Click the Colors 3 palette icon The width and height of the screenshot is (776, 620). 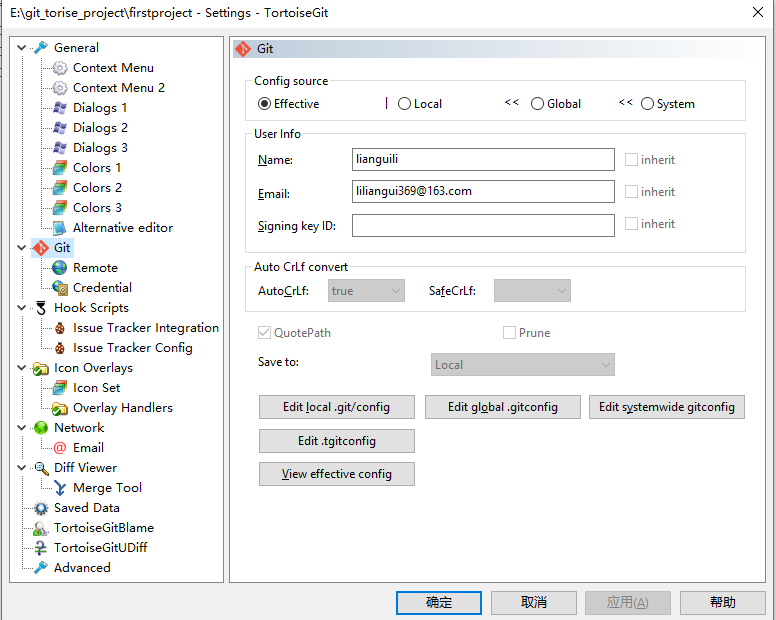point(60,208)
